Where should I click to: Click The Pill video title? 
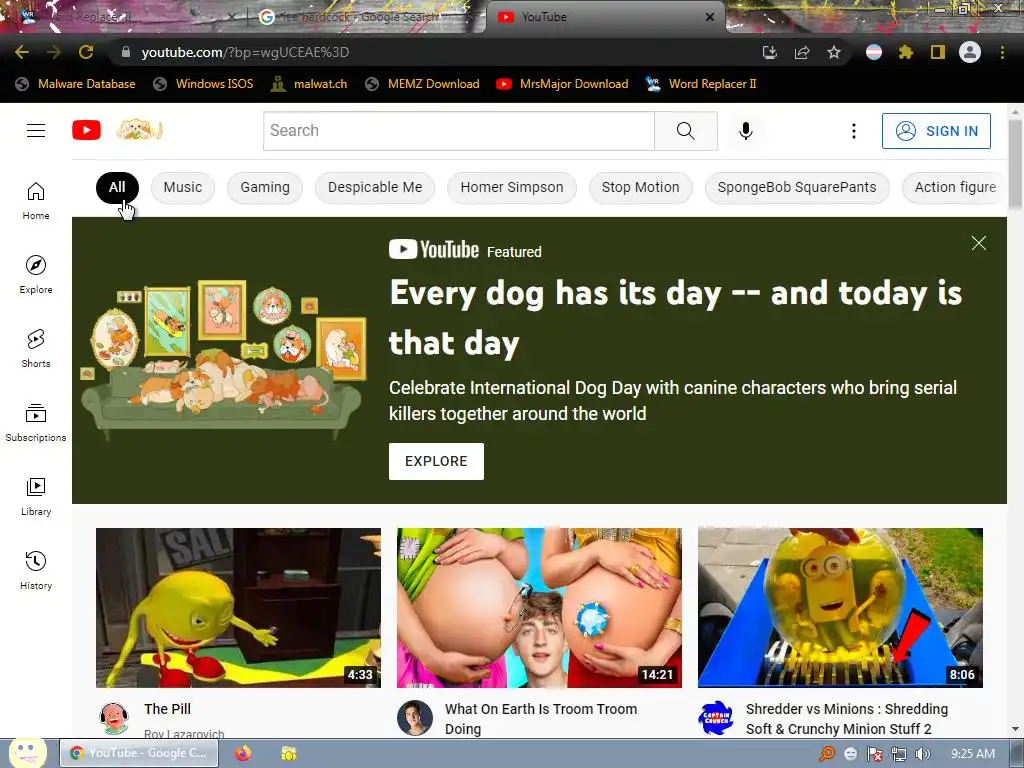tap(167, 709)
